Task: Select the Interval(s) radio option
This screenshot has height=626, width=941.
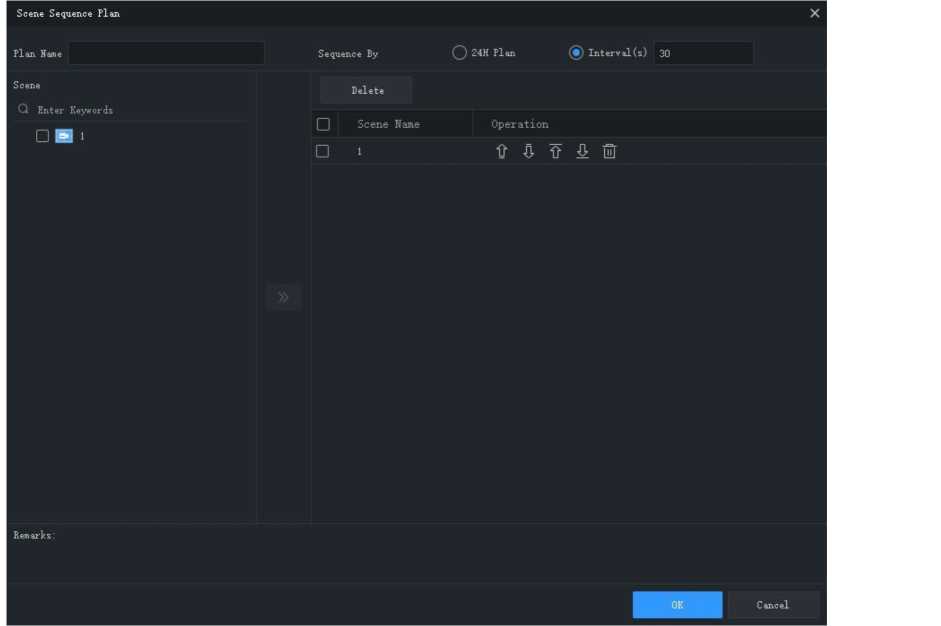Action: (x=576, y=53)
